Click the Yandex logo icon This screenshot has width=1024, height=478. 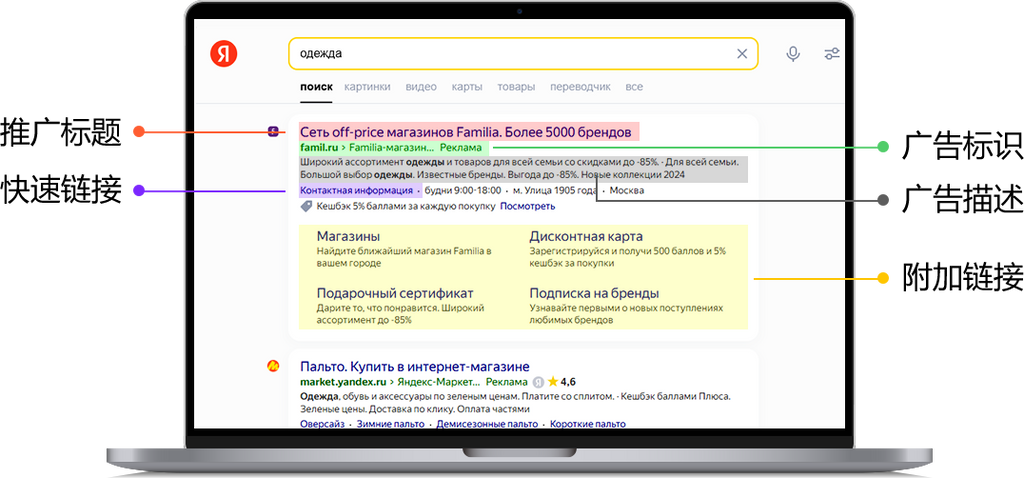(x=224, y=54)
